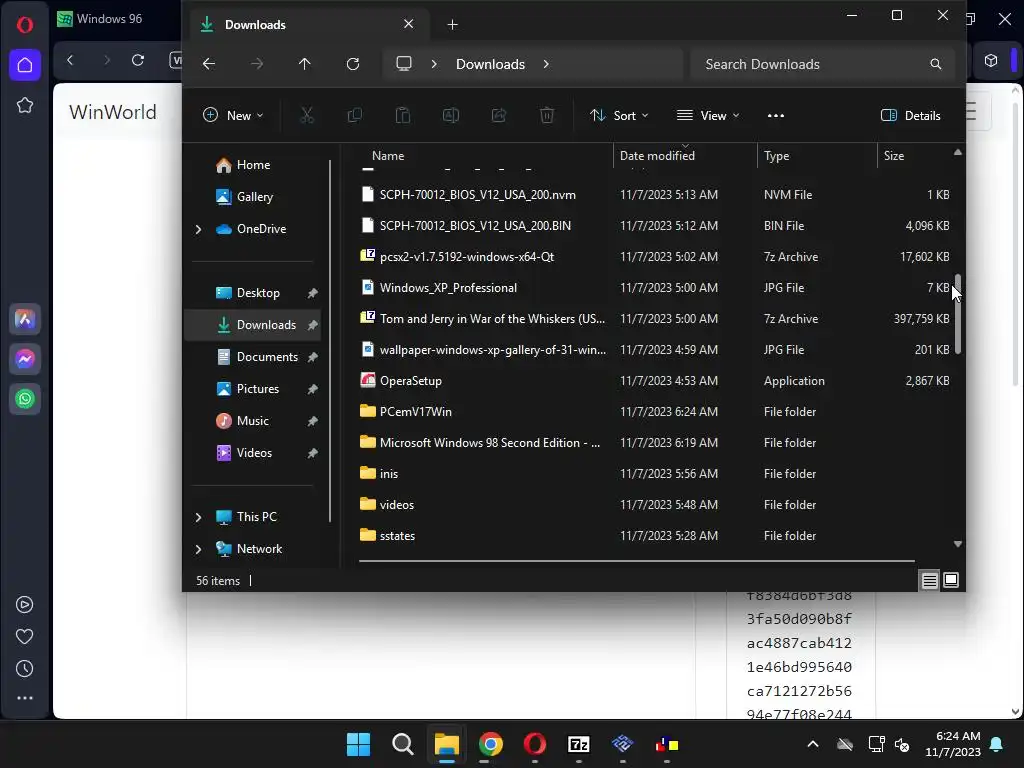The image size is (1024, 768).
Task: Add a new Explorer tab
Action: [x=453, y=25]
